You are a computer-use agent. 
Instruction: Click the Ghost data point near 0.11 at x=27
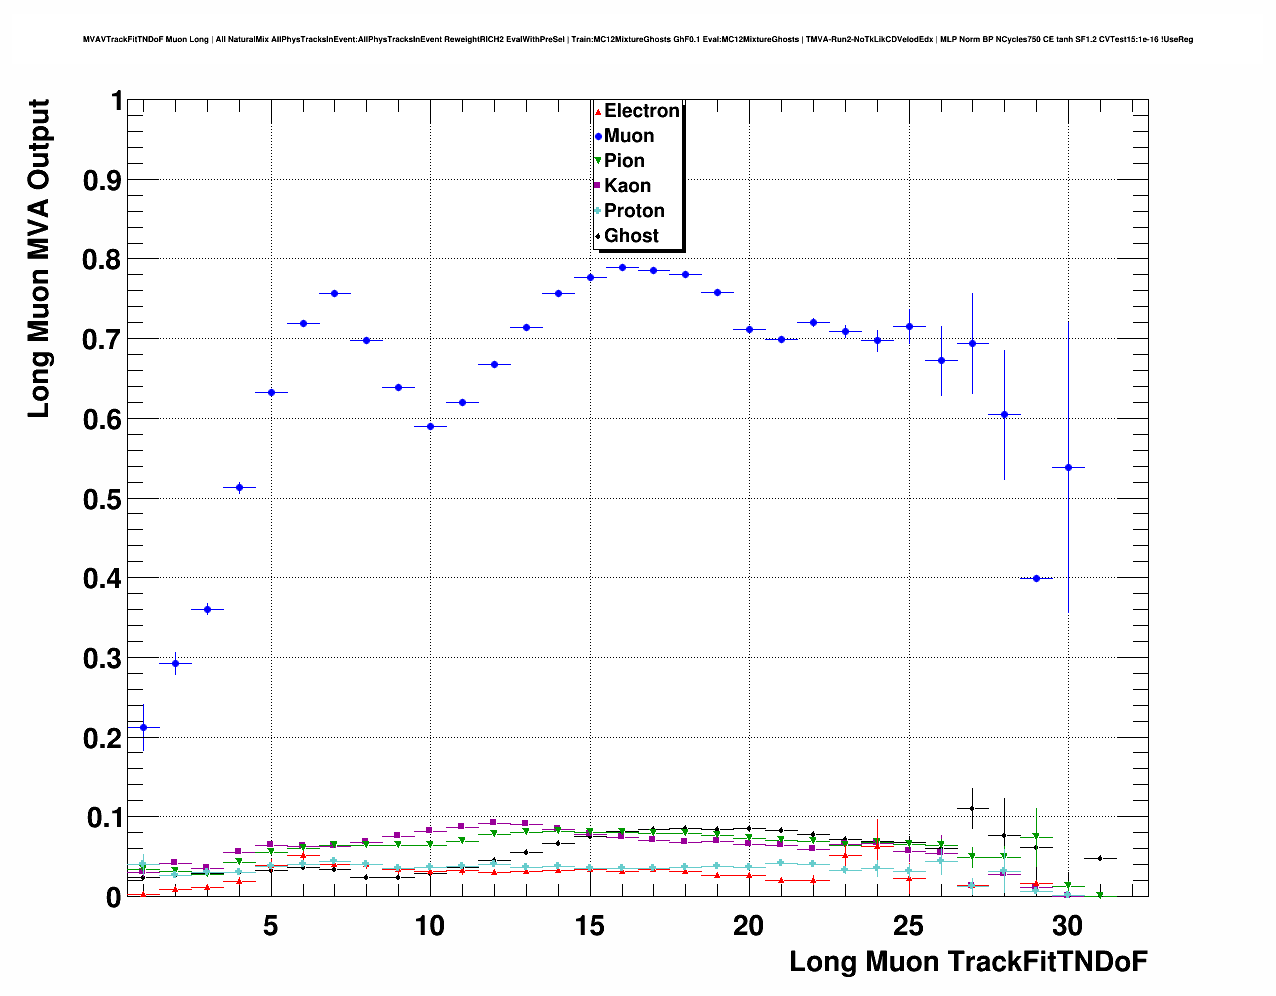pyautogui.click(x=972, y=808)
